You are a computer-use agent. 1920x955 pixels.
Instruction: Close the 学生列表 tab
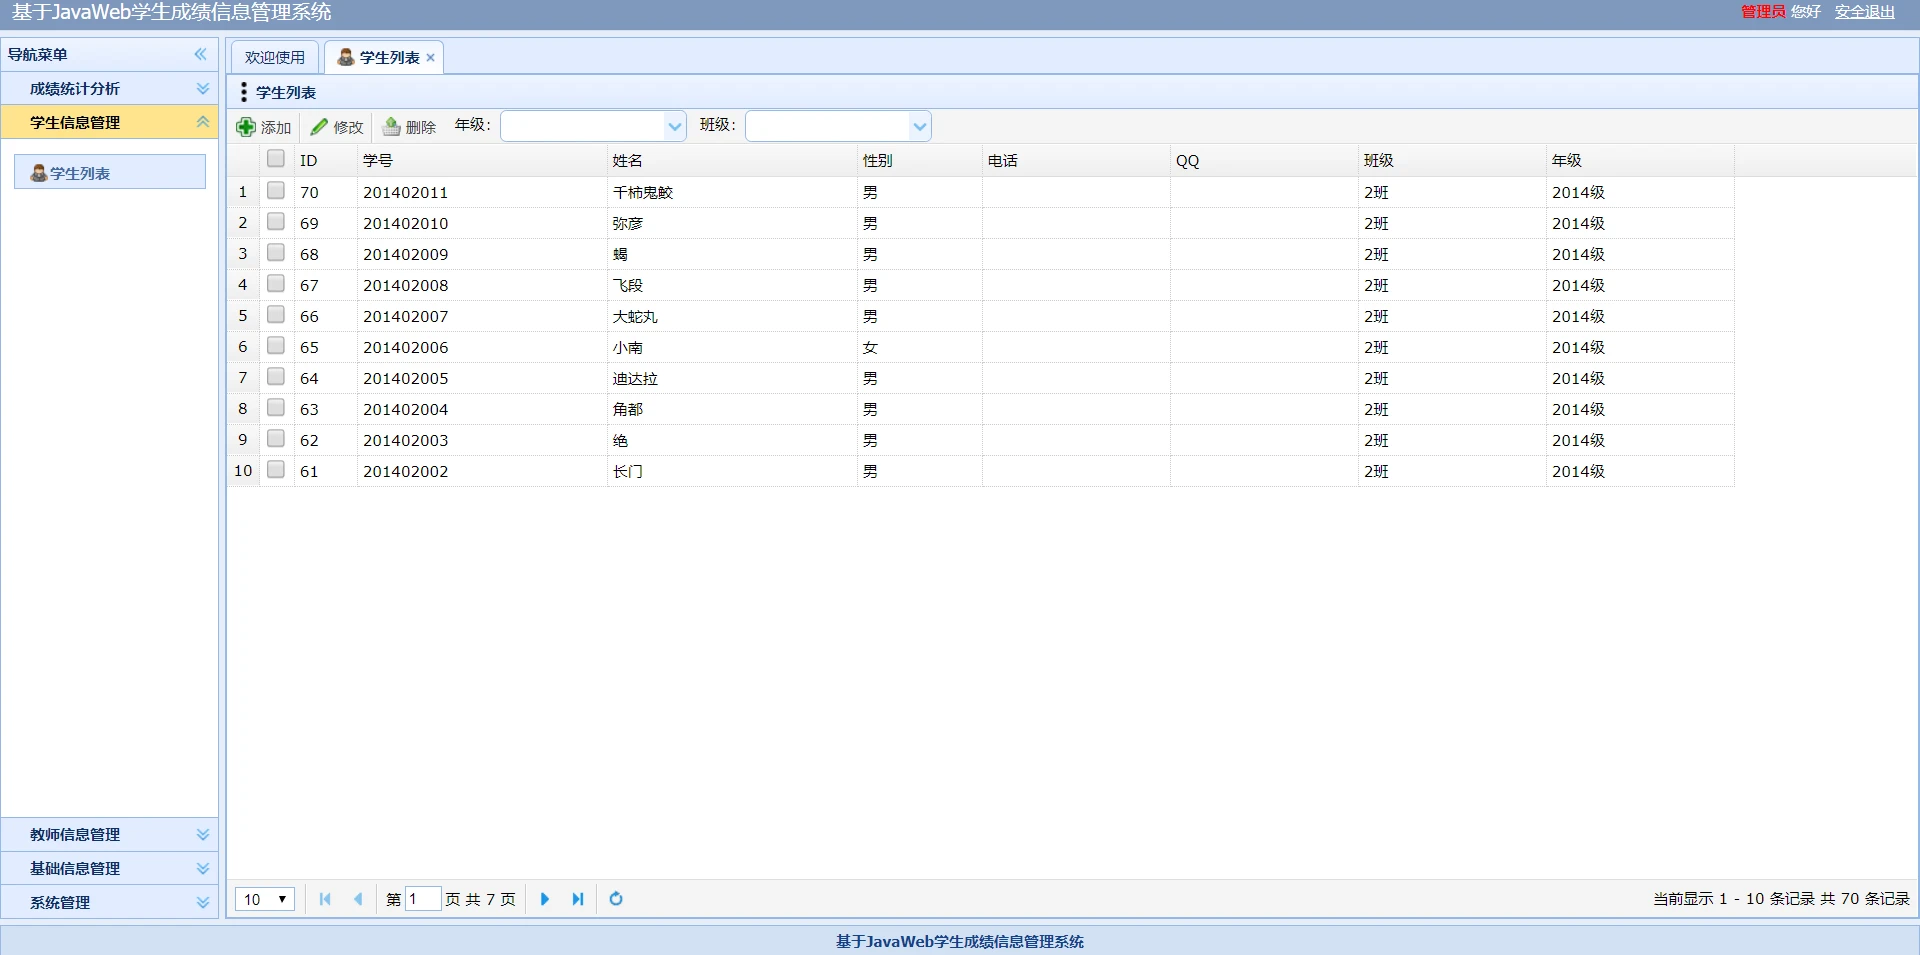pos(431,58)
